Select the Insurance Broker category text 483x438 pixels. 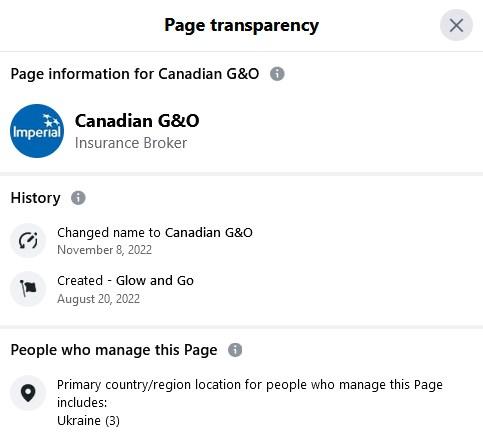(131, 143)
